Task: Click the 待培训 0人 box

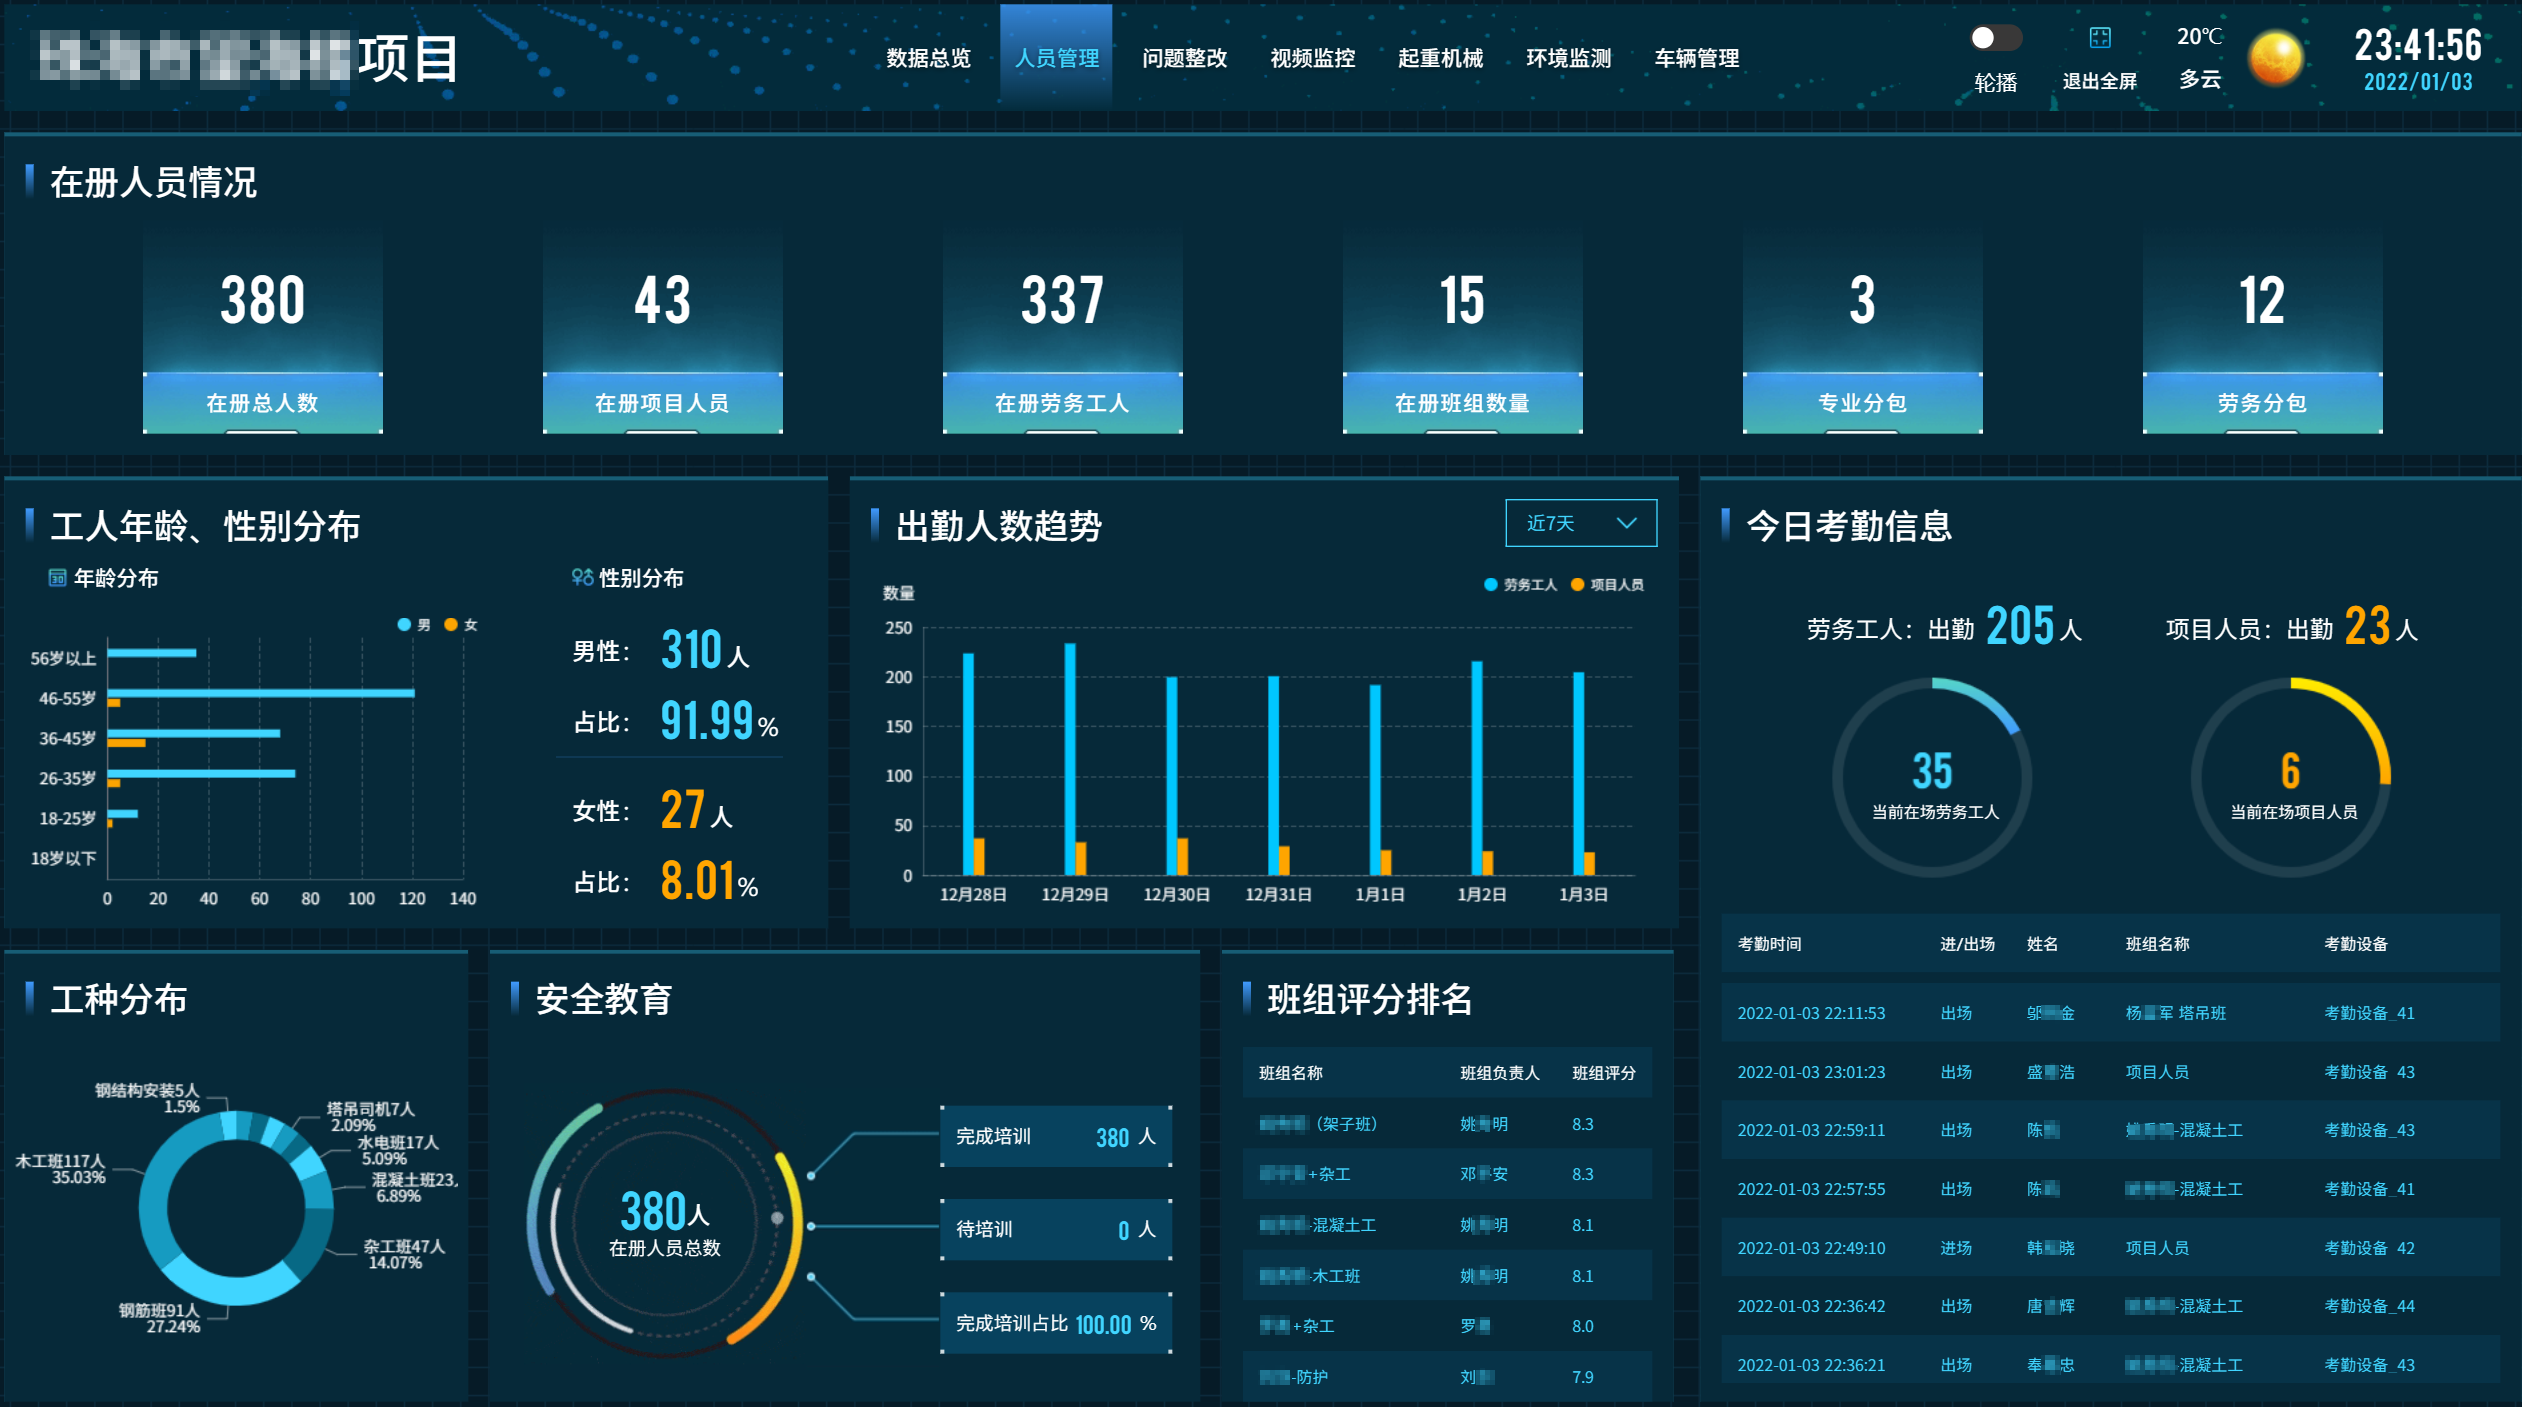Action: click(x=1056, y=1229)
